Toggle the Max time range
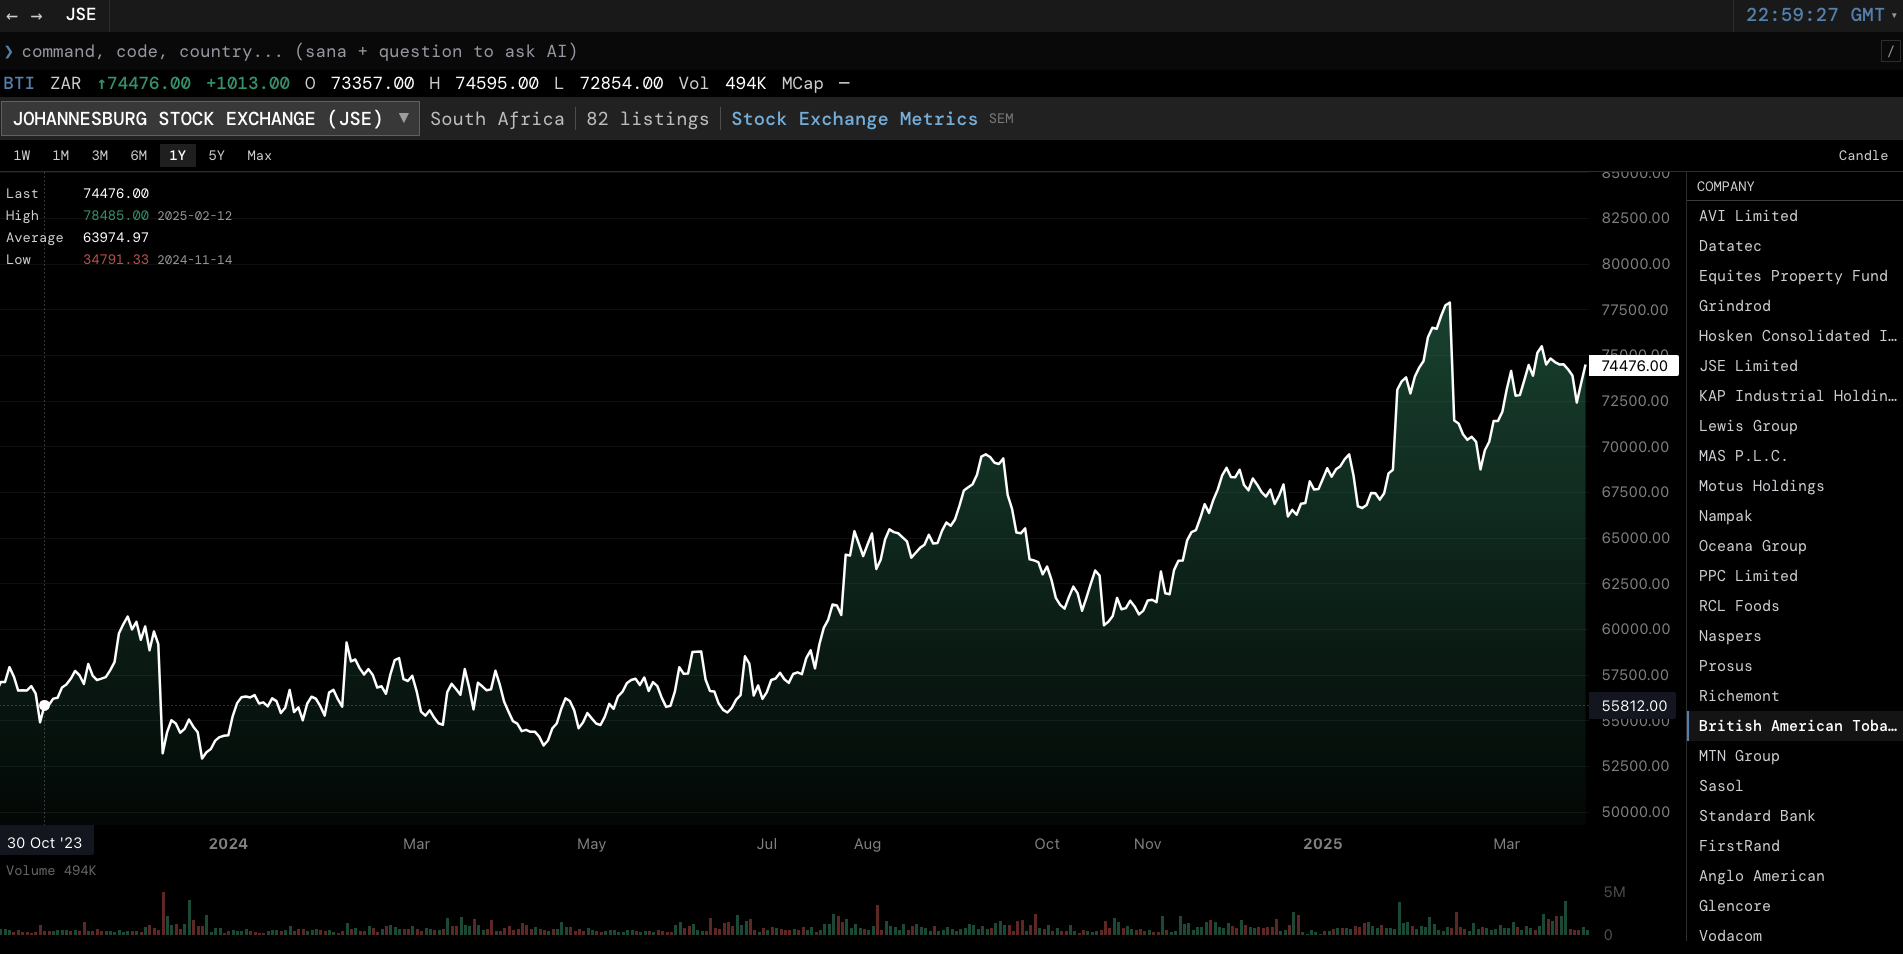Viewport: 1903px width, 954px height. pyautogui.click(x=259, y=155)
